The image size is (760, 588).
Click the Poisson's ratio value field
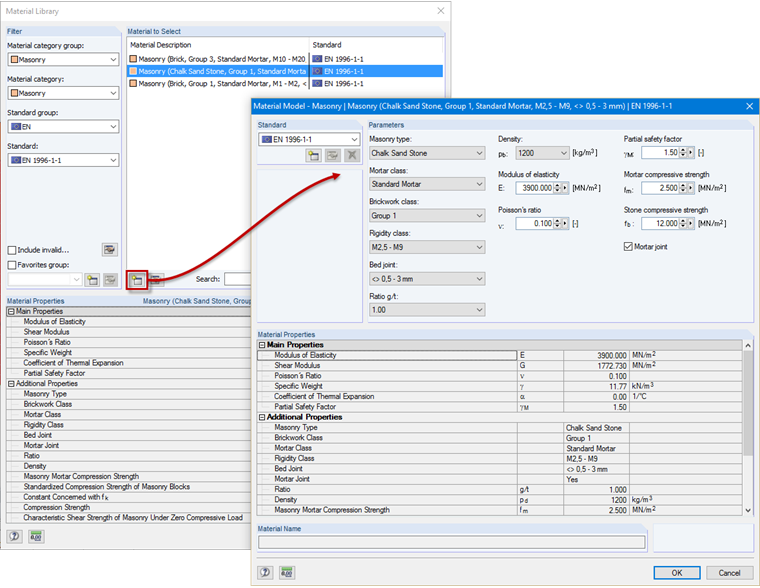click(x=534, y=223)
